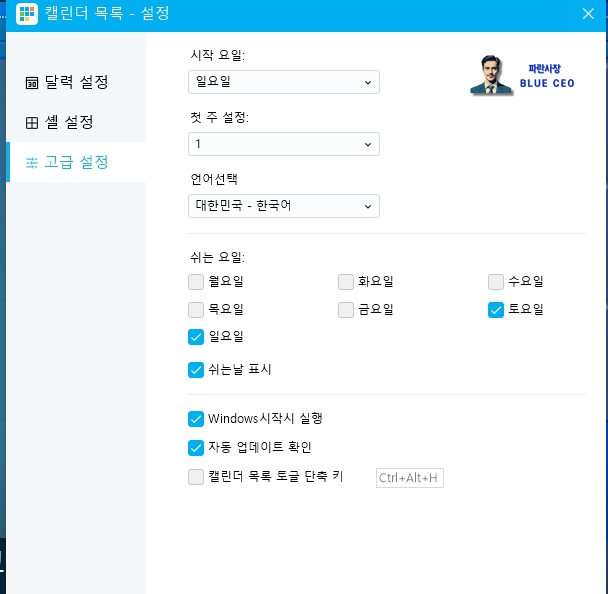Click the 셀 설정 grid icon
Screen dimensions: 608x594
pyautogui.click(x=32, y=123)
